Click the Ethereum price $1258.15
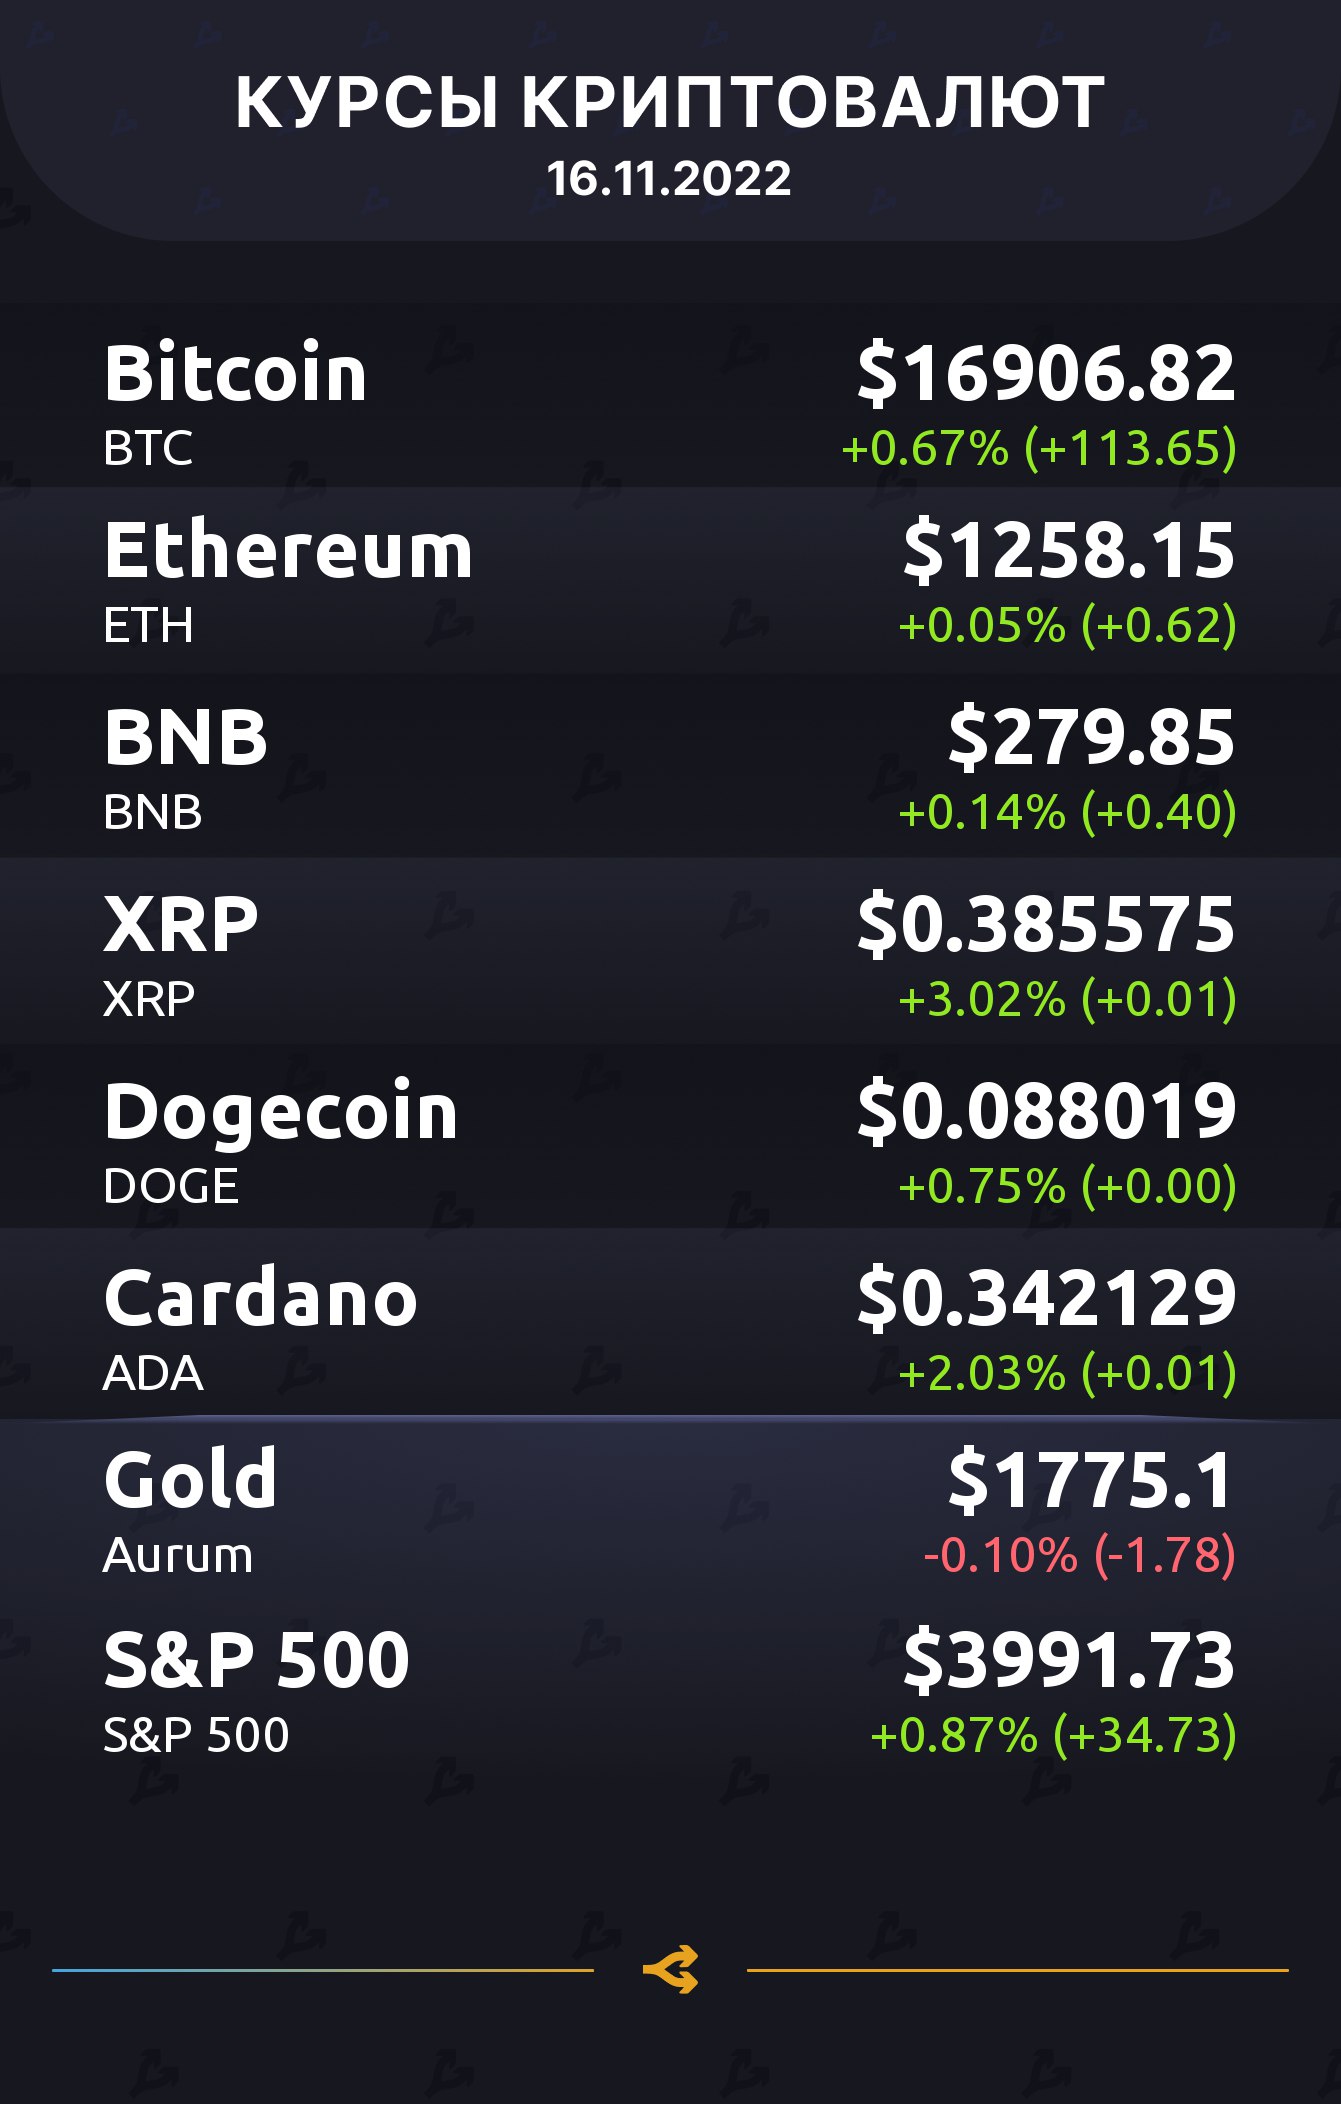 [1069, 551]
